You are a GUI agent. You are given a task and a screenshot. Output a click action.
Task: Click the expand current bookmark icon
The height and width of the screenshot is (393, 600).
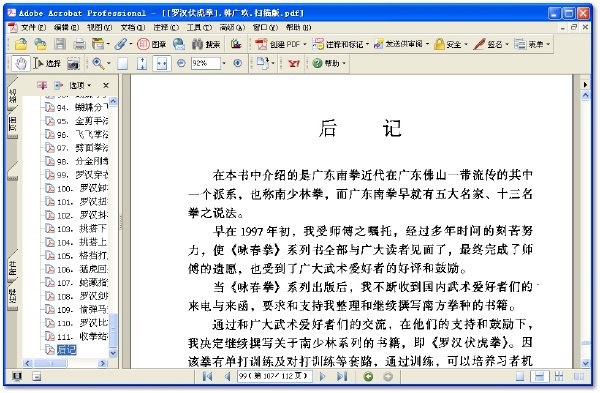click(x=58, y=85)
